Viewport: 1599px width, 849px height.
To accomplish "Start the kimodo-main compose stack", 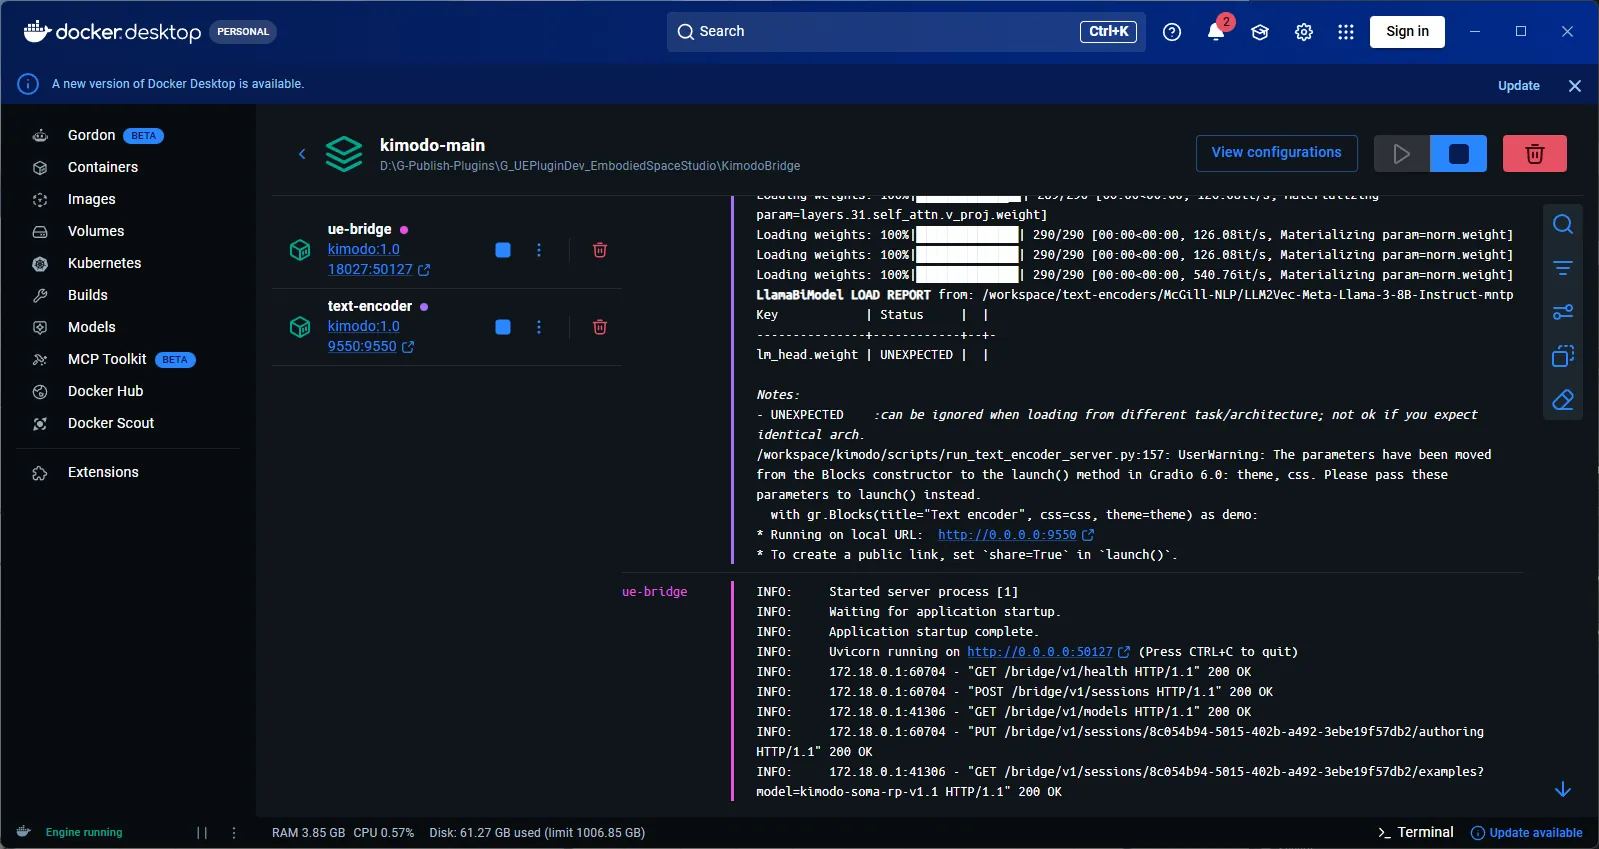I will pos(1402,154).
